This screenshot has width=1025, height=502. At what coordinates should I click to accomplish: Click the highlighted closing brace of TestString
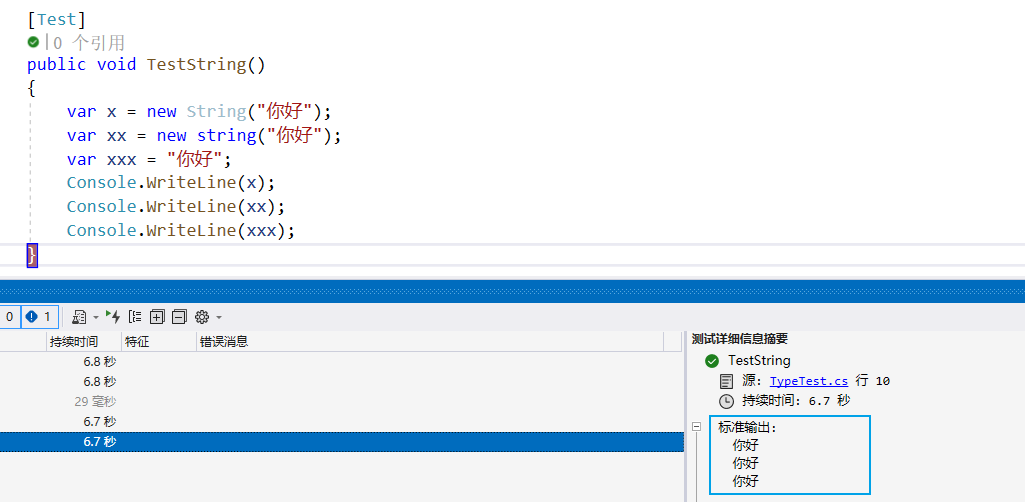click(32, 254)
